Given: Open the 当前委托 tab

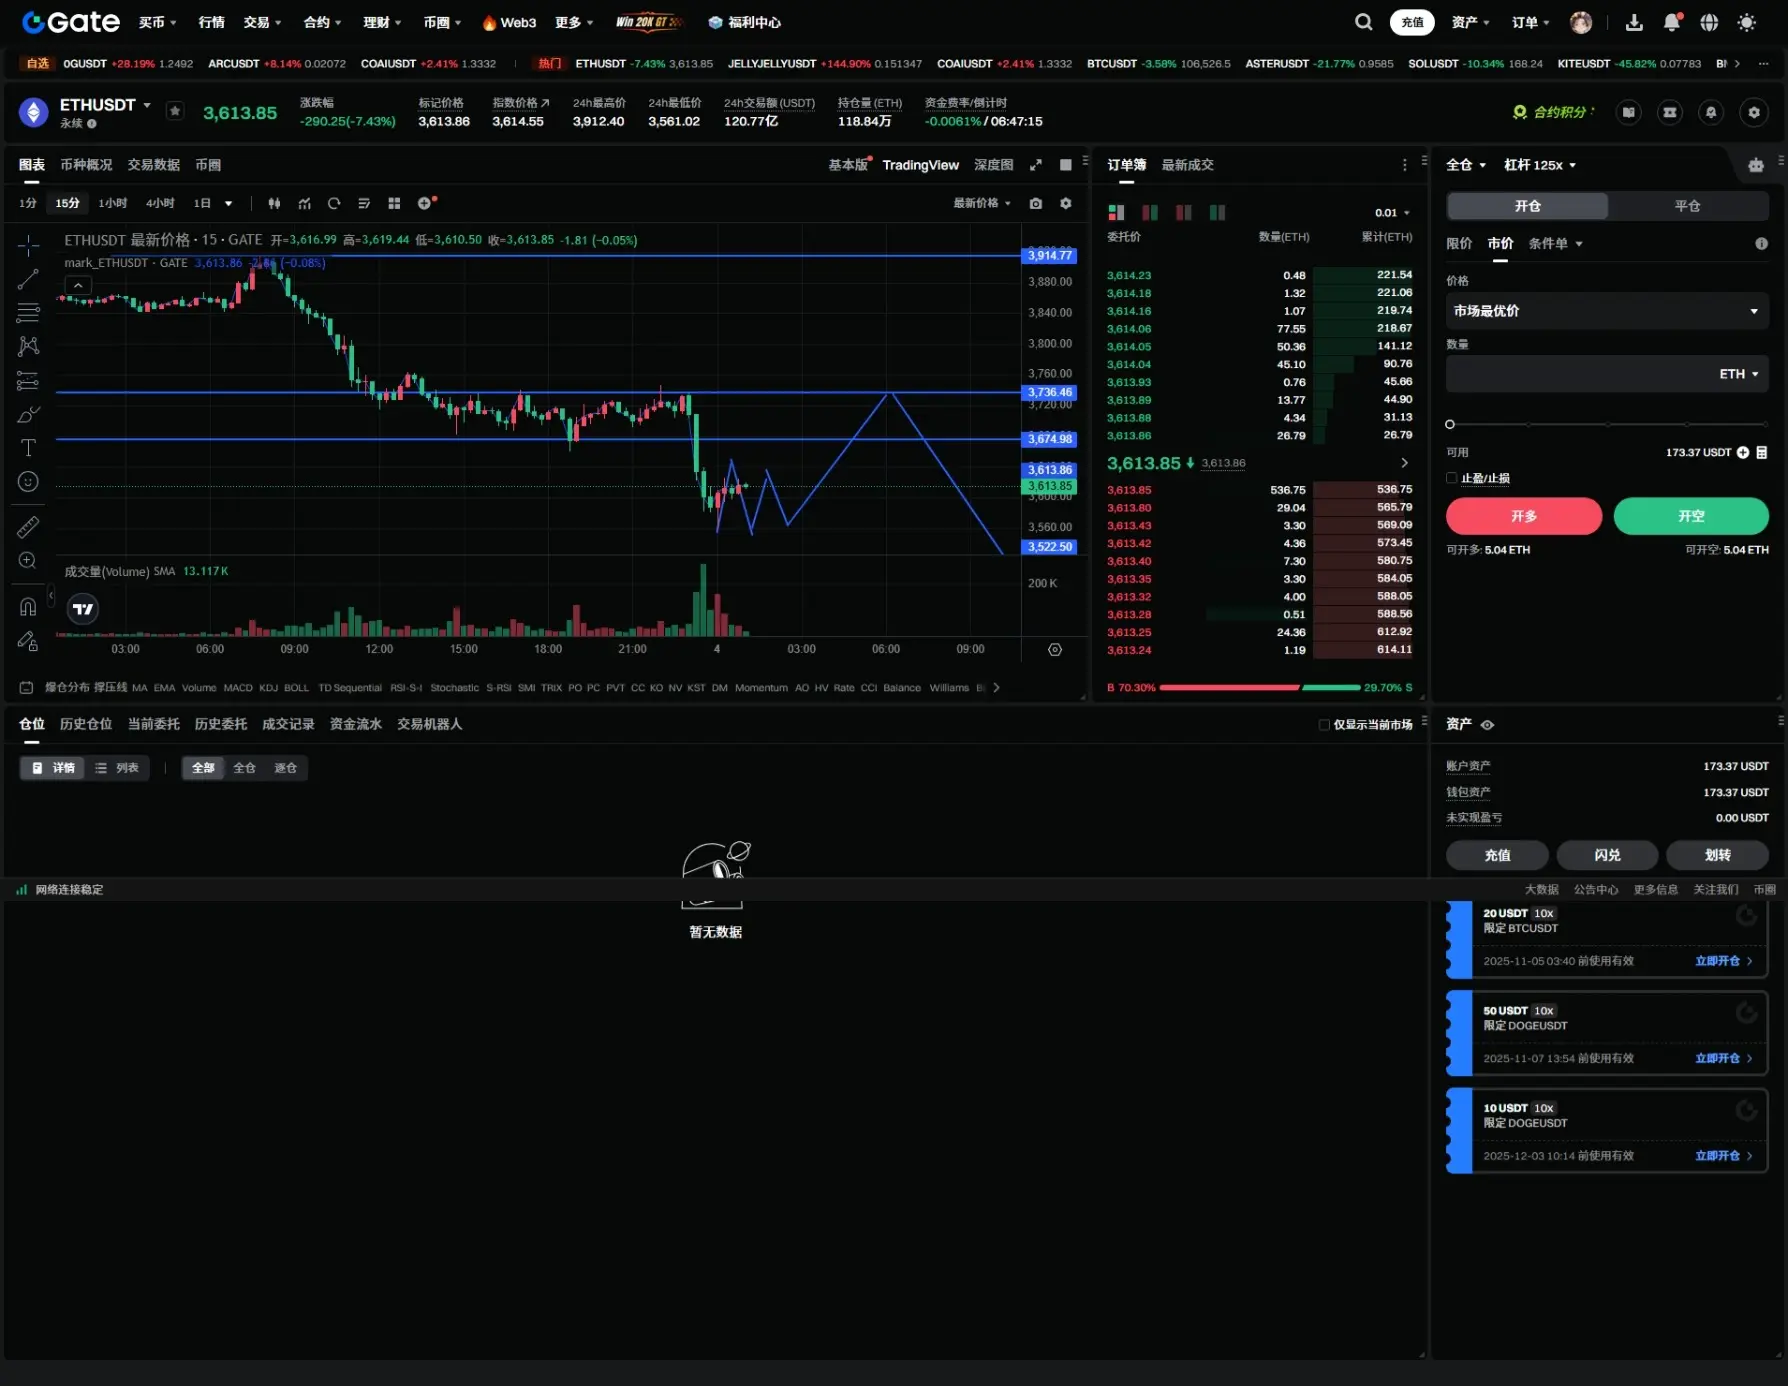Looking at the screenshot, I should [154, 724].
